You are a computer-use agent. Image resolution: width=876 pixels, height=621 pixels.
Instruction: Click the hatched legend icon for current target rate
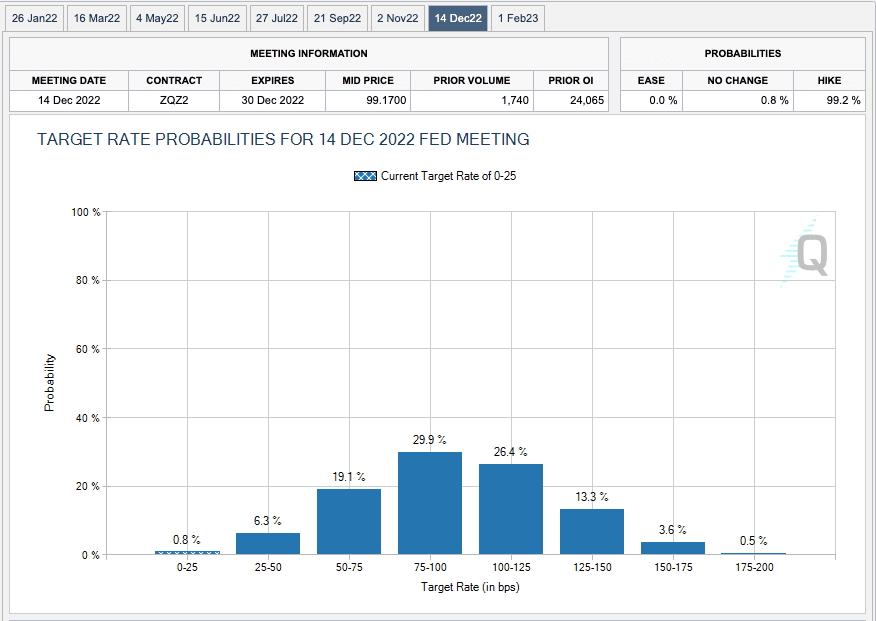(365, 176)
